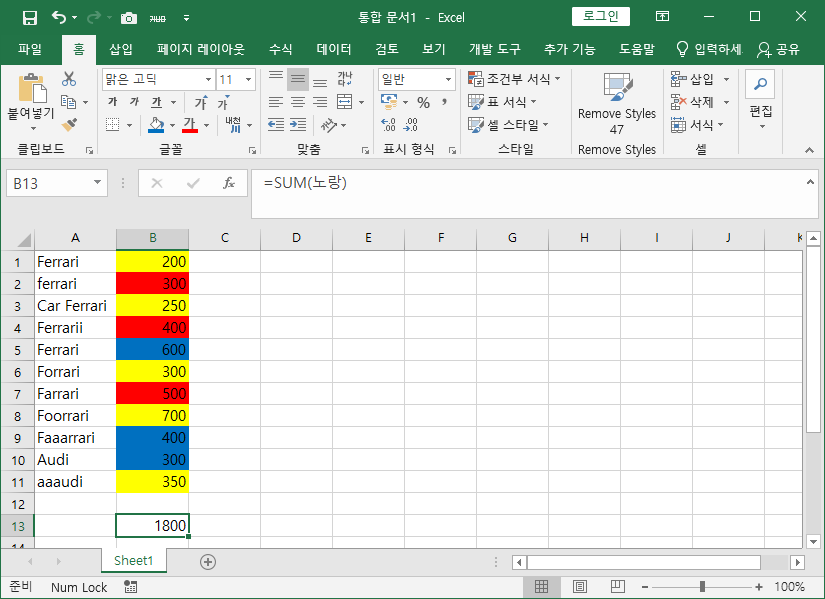Image resolution: width=825 pixels, height=599 pixels.
Task: Click the Undo arrow icon
Action: coord(58,18)
